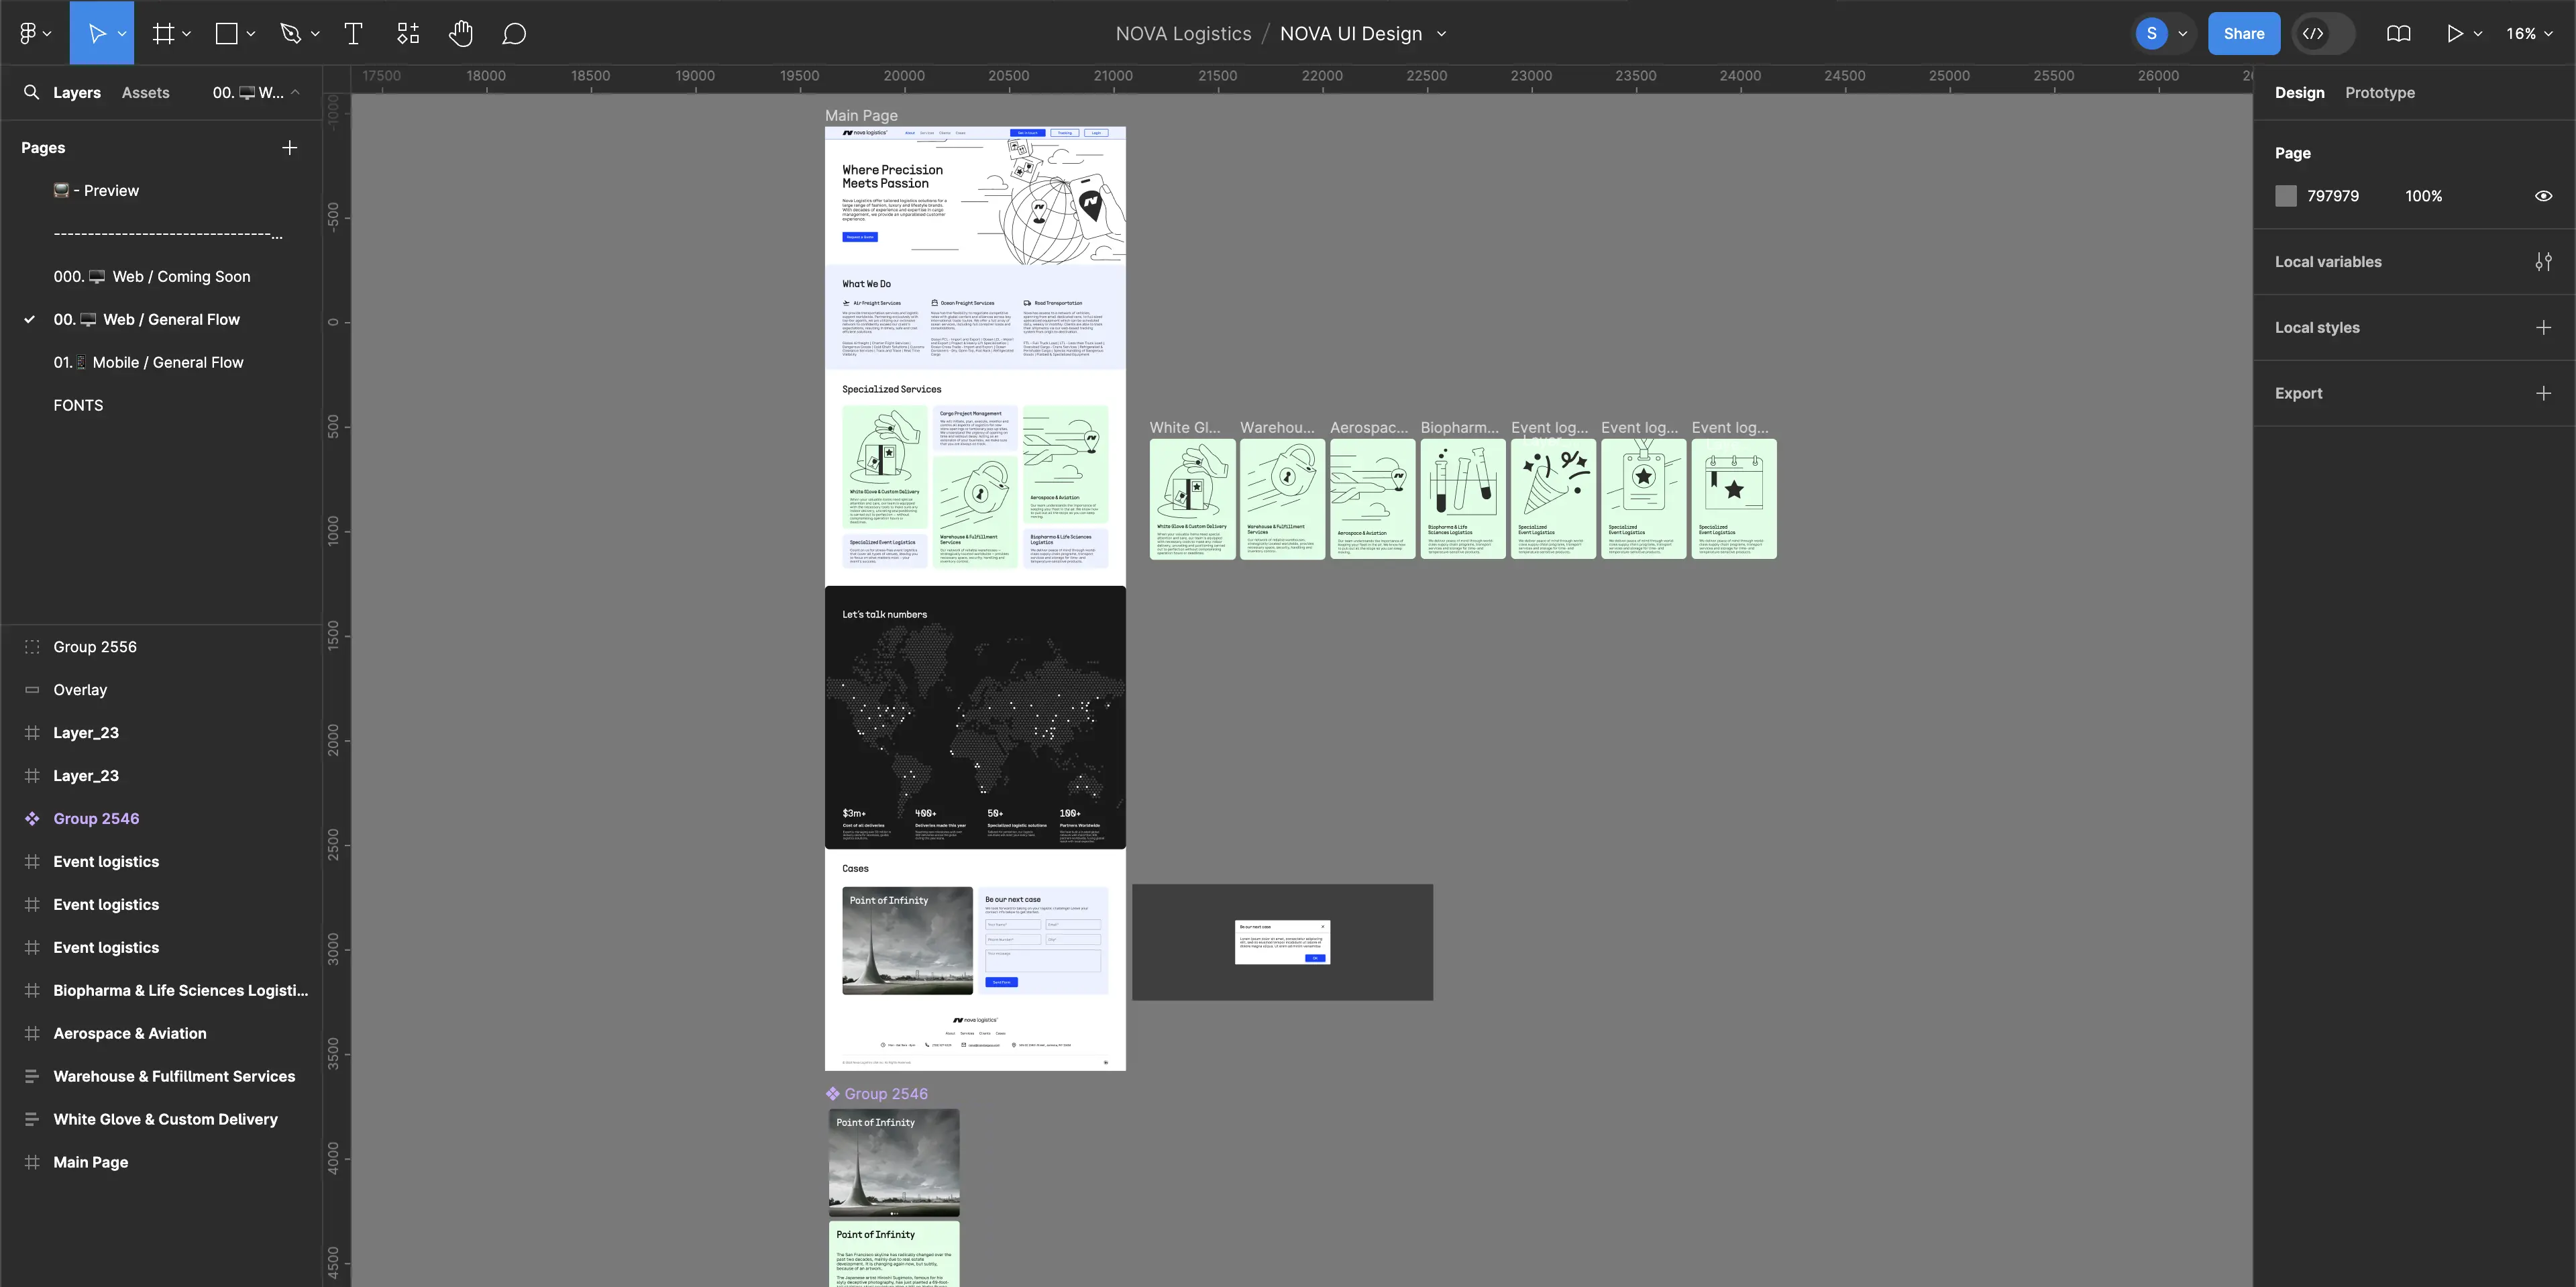Image resolution: width=2576 pixels, height=1287 pixels.
Task: Open Mobile / General Flow page
Action: 148,362
